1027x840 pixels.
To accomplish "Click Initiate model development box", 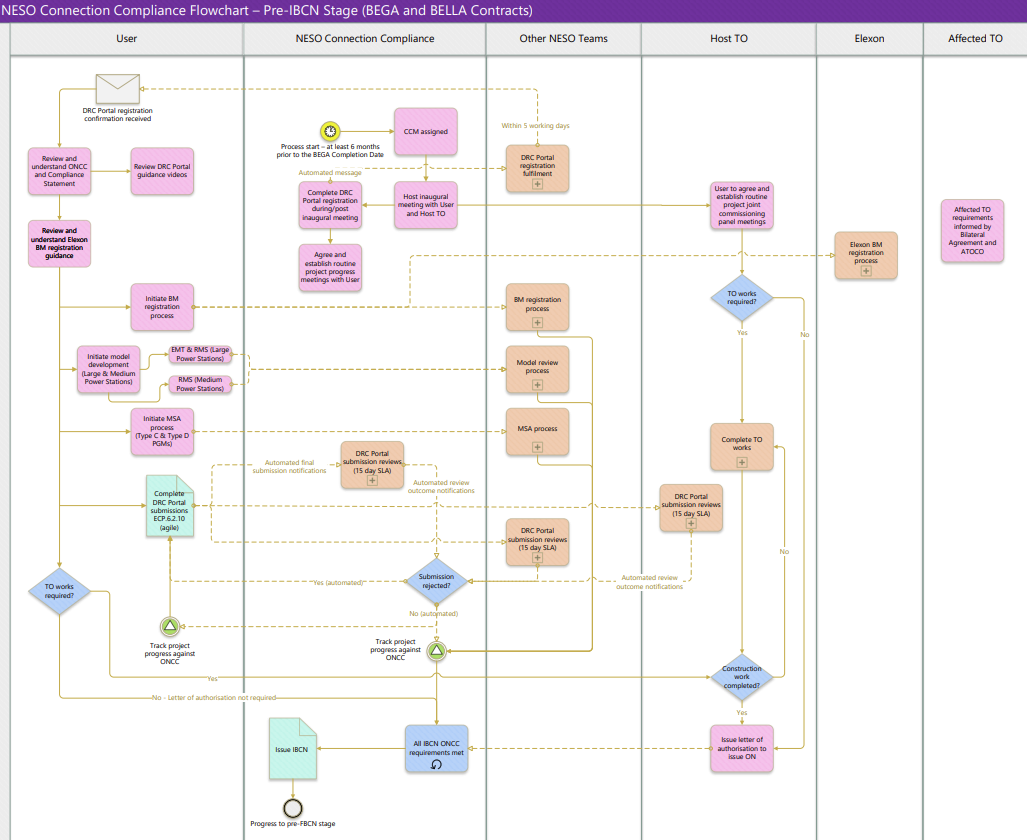I will click(109, 370).
